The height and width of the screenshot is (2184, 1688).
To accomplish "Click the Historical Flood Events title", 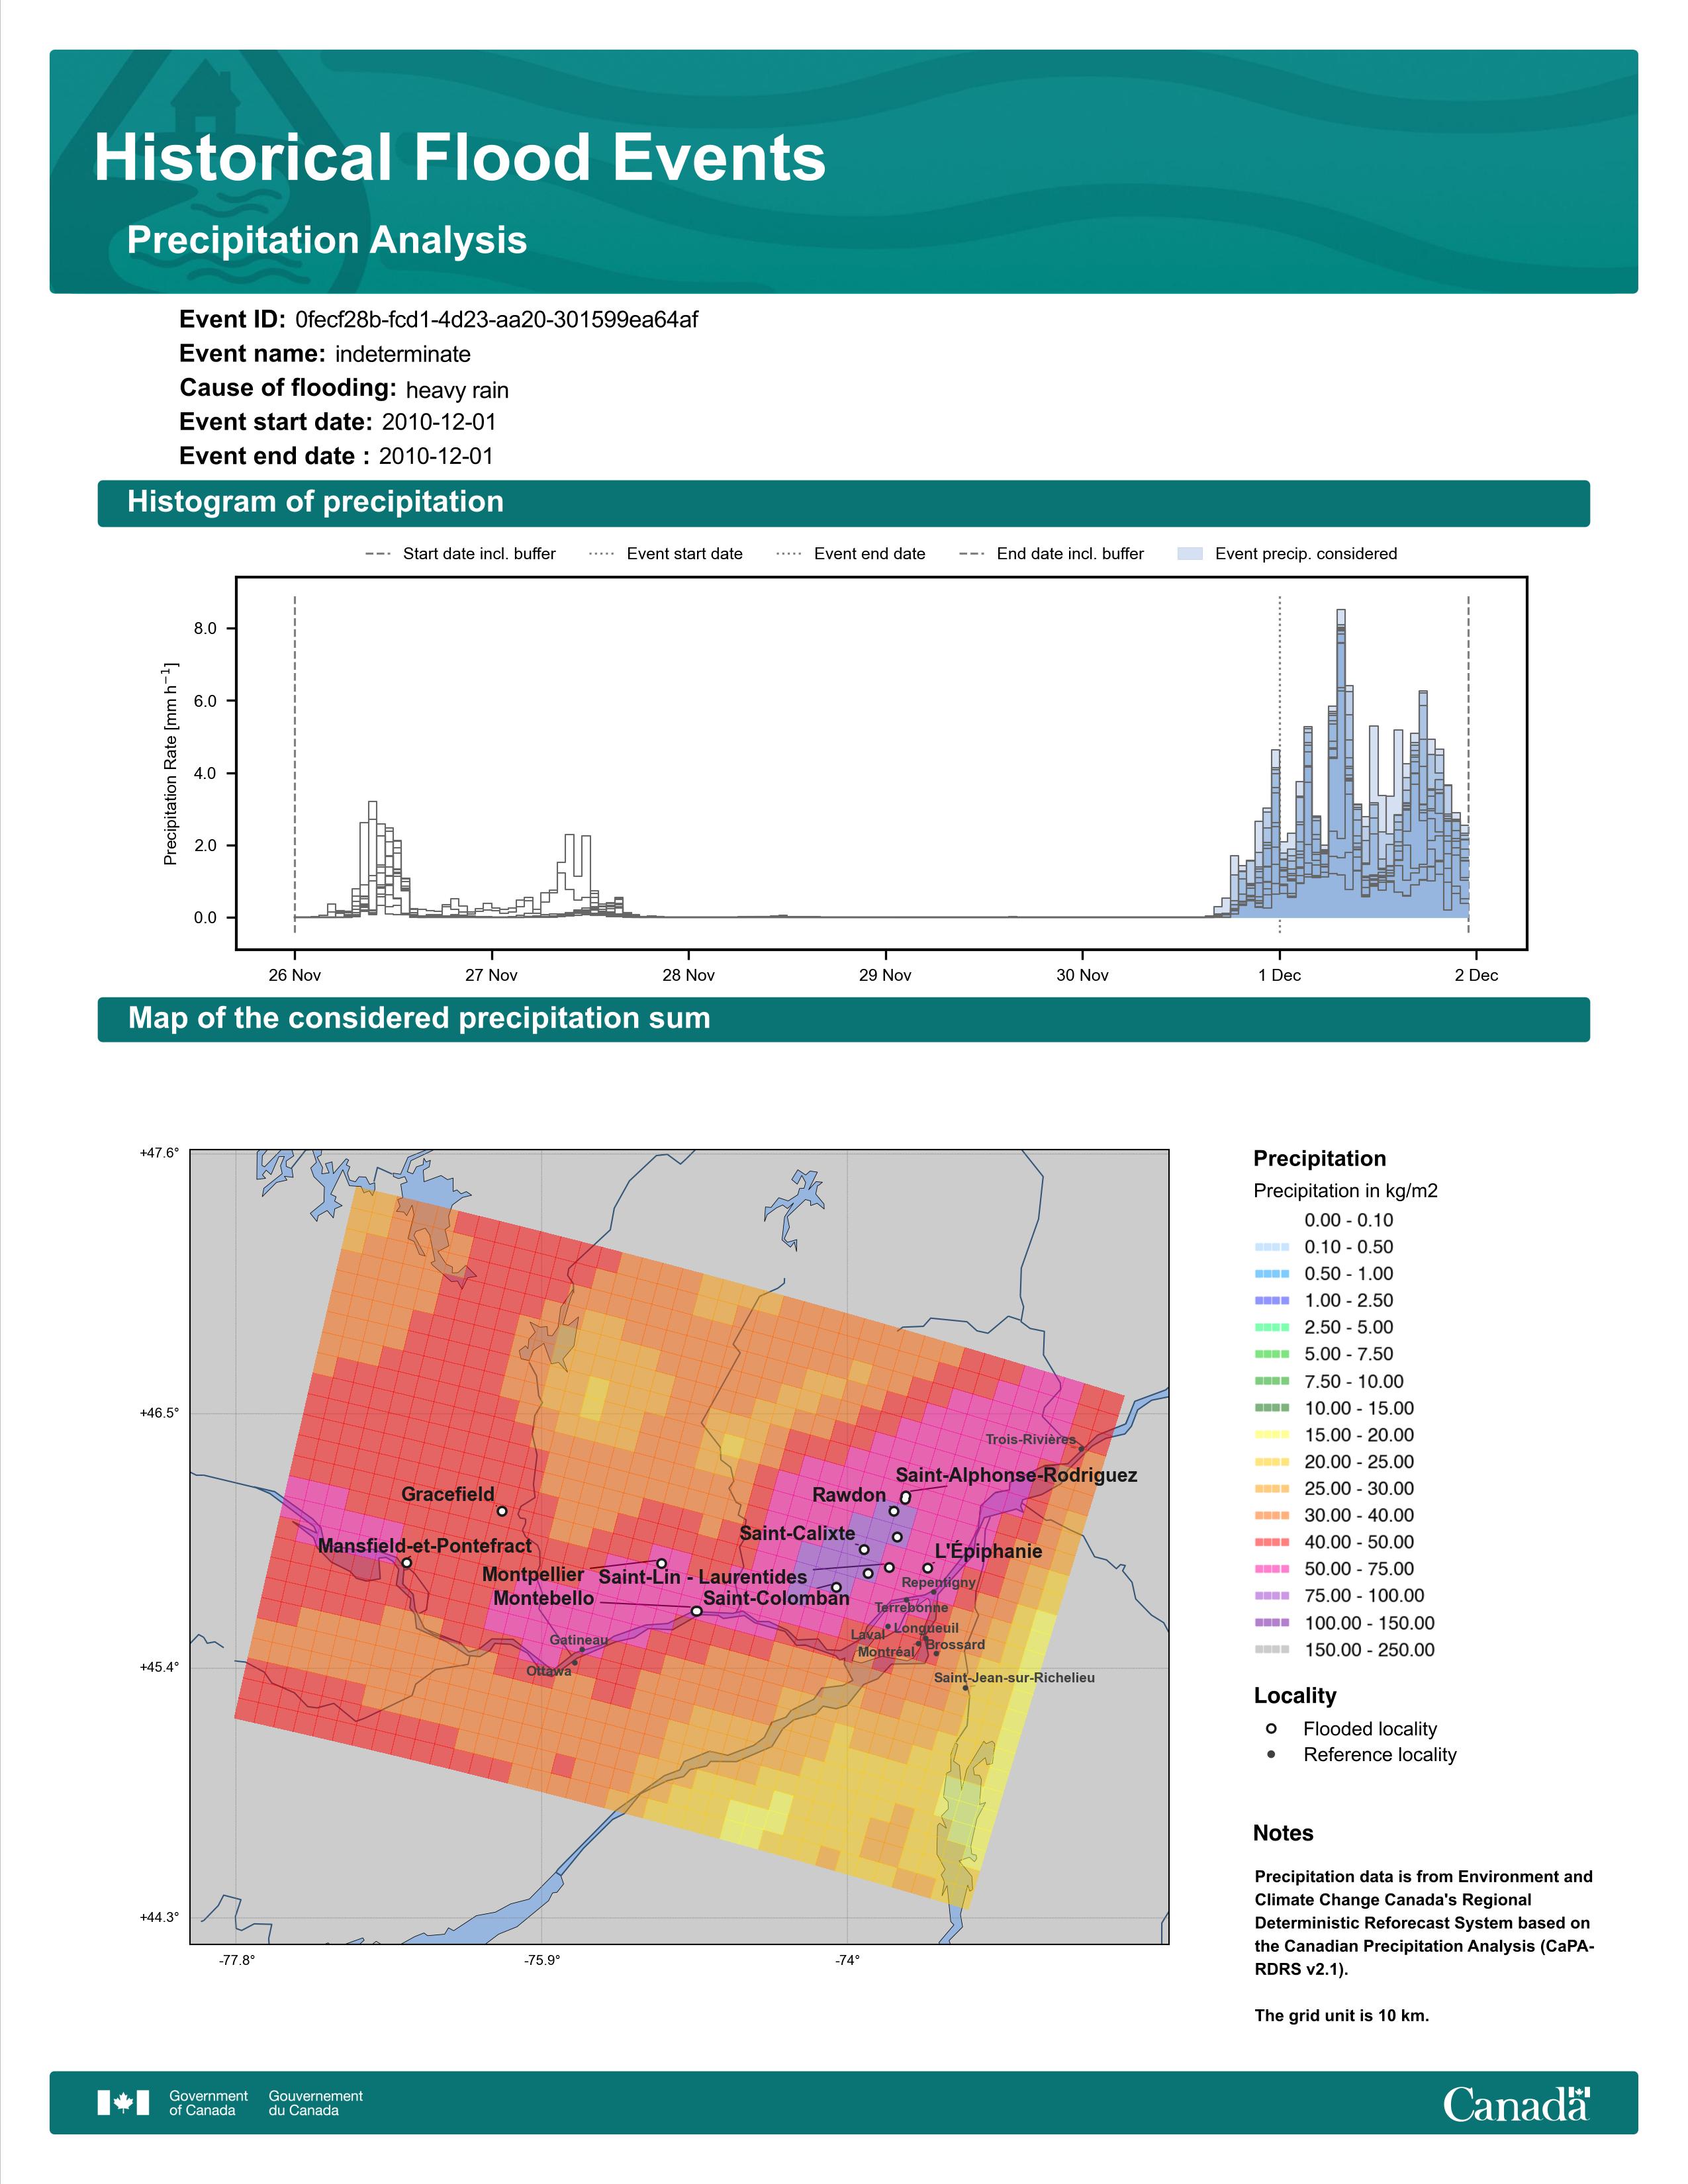I will point(460,158).
